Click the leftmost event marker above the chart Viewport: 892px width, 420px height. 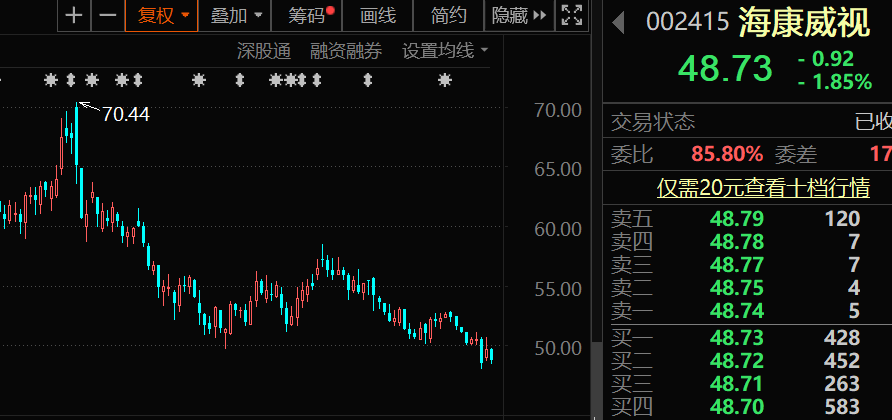(x=51, y=80)
